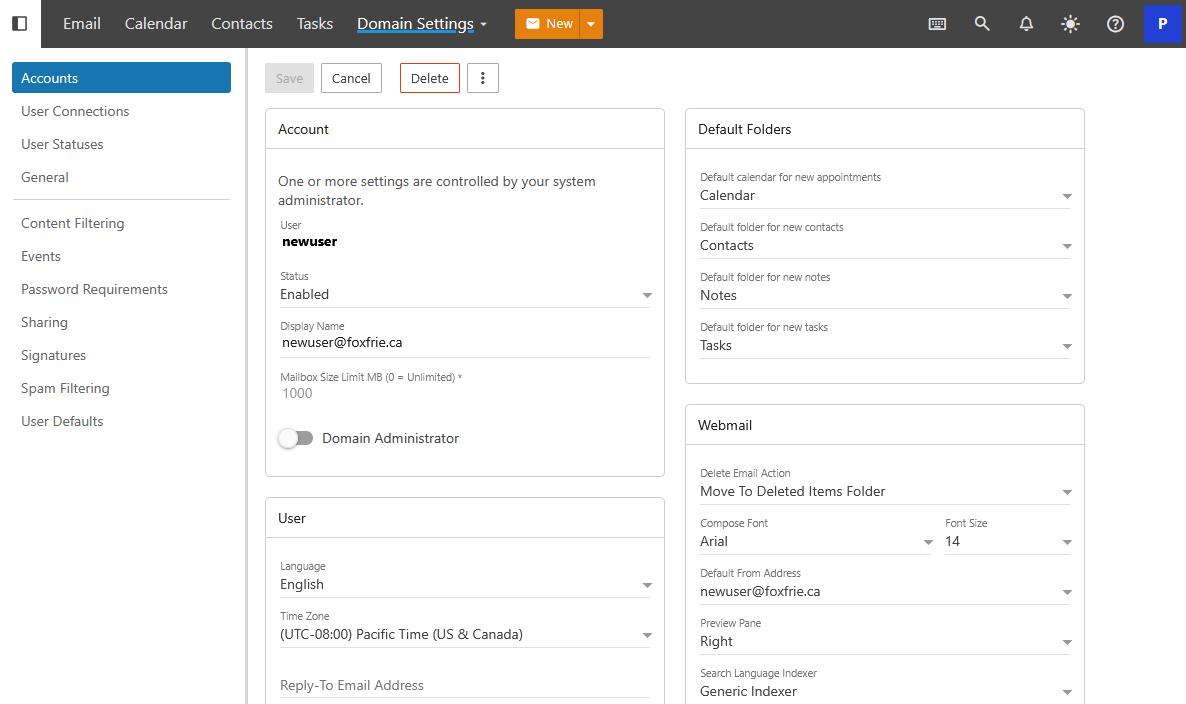Click the Display Name input field
Image resolution: width=1186 pixels, height=704 pixels.
coord(465,342)
